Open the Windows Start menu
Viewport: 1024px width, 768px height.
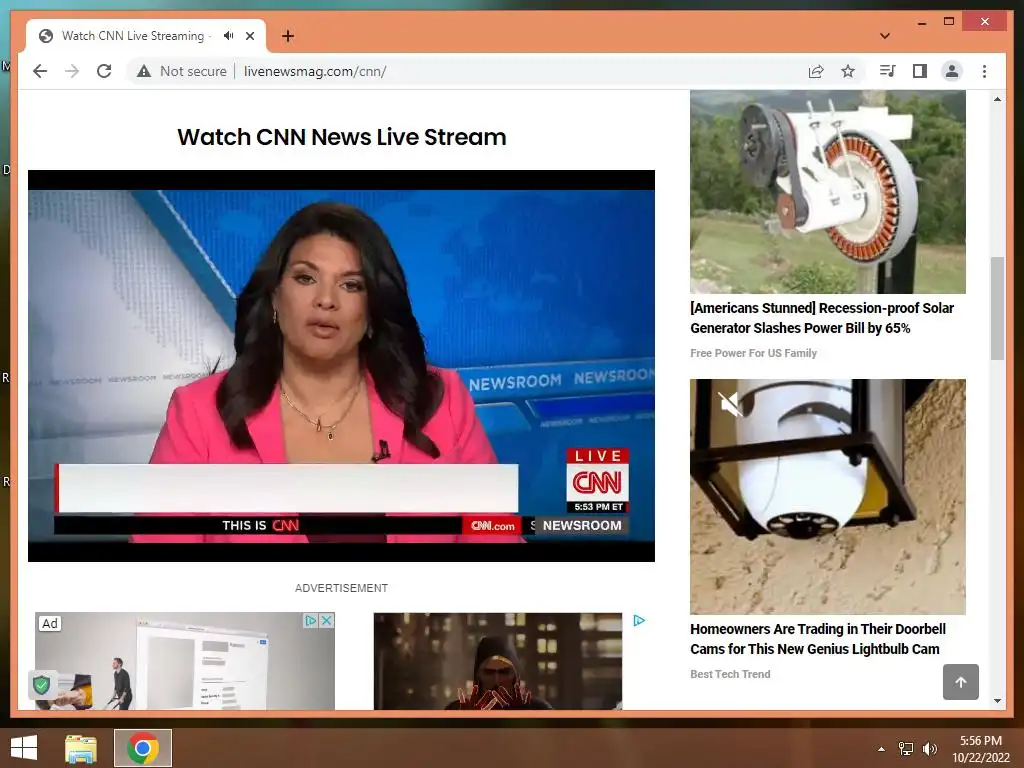(x=24, y=748)
